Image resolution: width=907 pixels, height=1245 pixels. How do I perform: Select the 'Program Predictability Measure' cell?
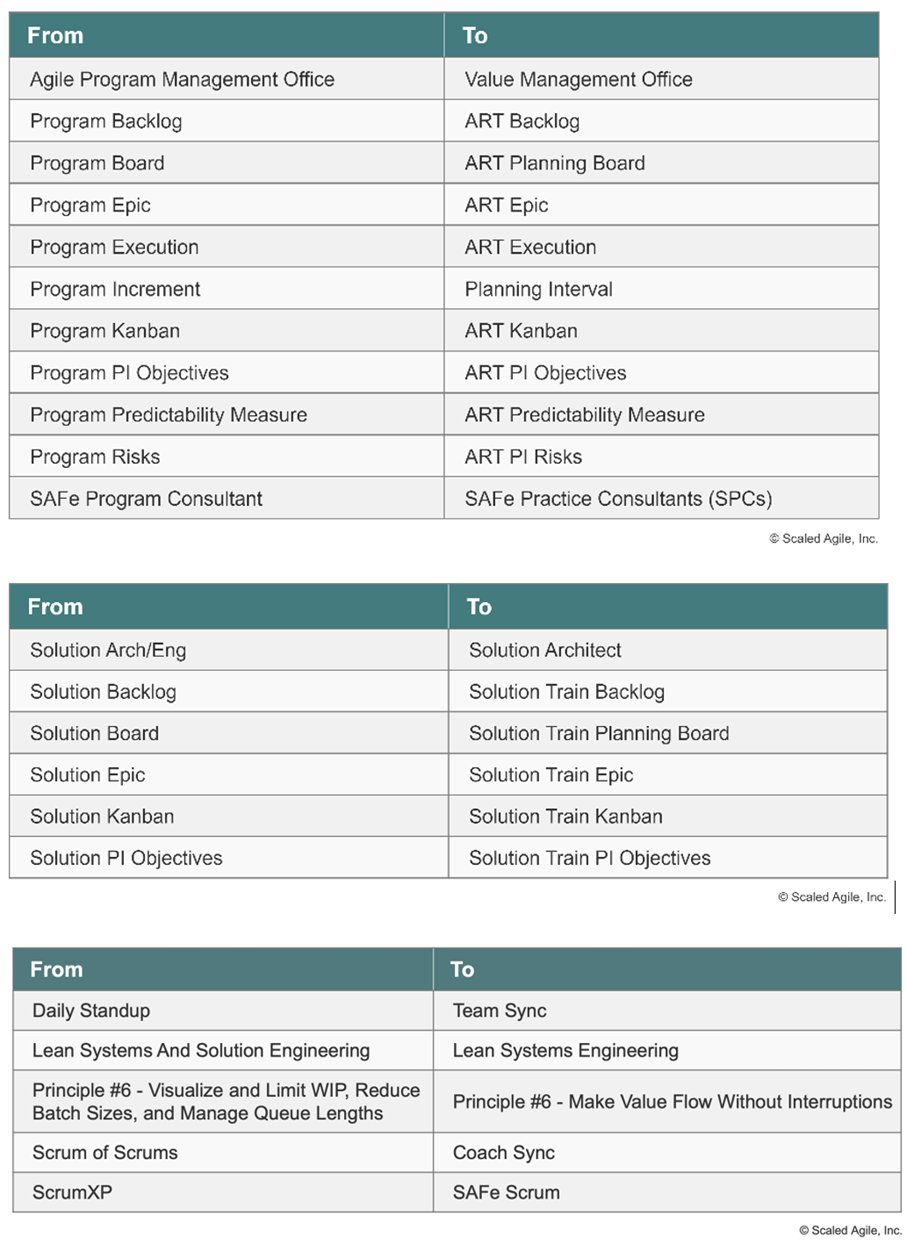point(227,414)
